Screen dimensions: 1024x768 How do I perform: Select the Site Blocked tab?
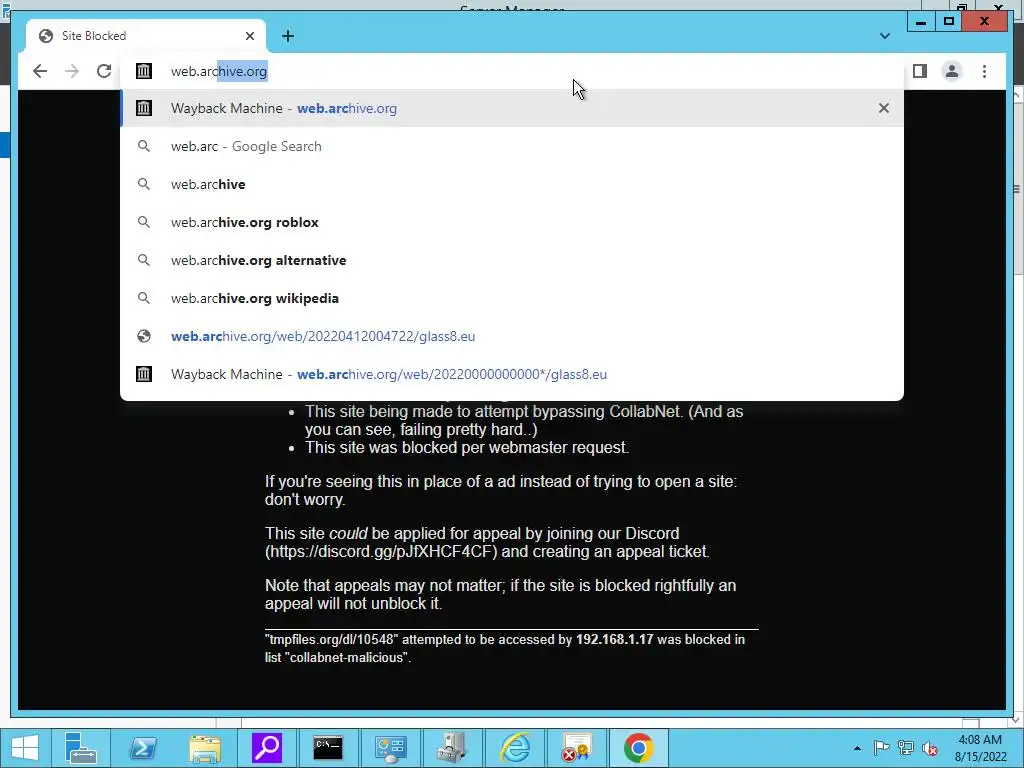tap(146, 36)
